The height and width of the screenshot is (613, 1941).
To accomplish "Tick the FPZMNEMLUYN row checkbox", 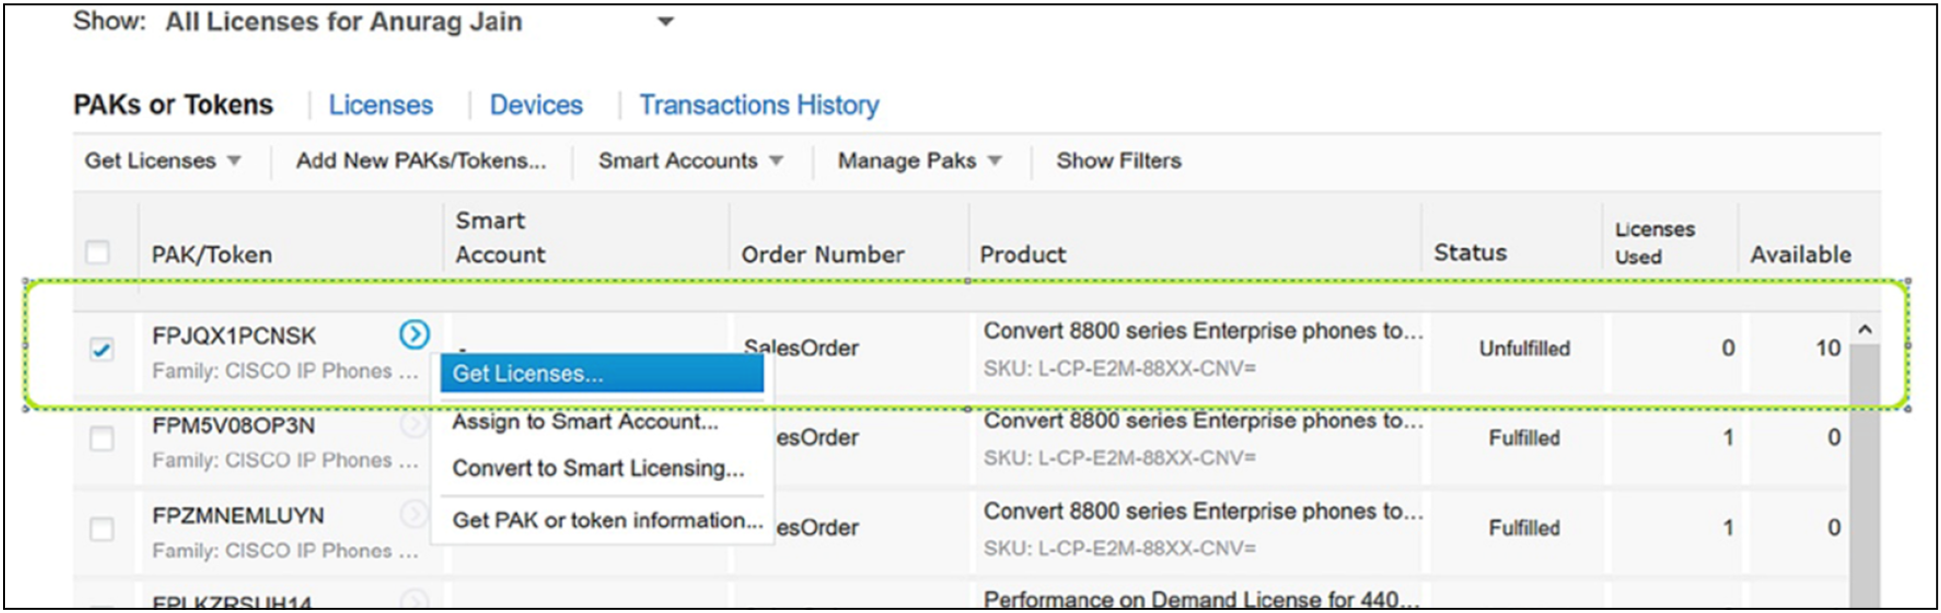I will pos(101,528).
